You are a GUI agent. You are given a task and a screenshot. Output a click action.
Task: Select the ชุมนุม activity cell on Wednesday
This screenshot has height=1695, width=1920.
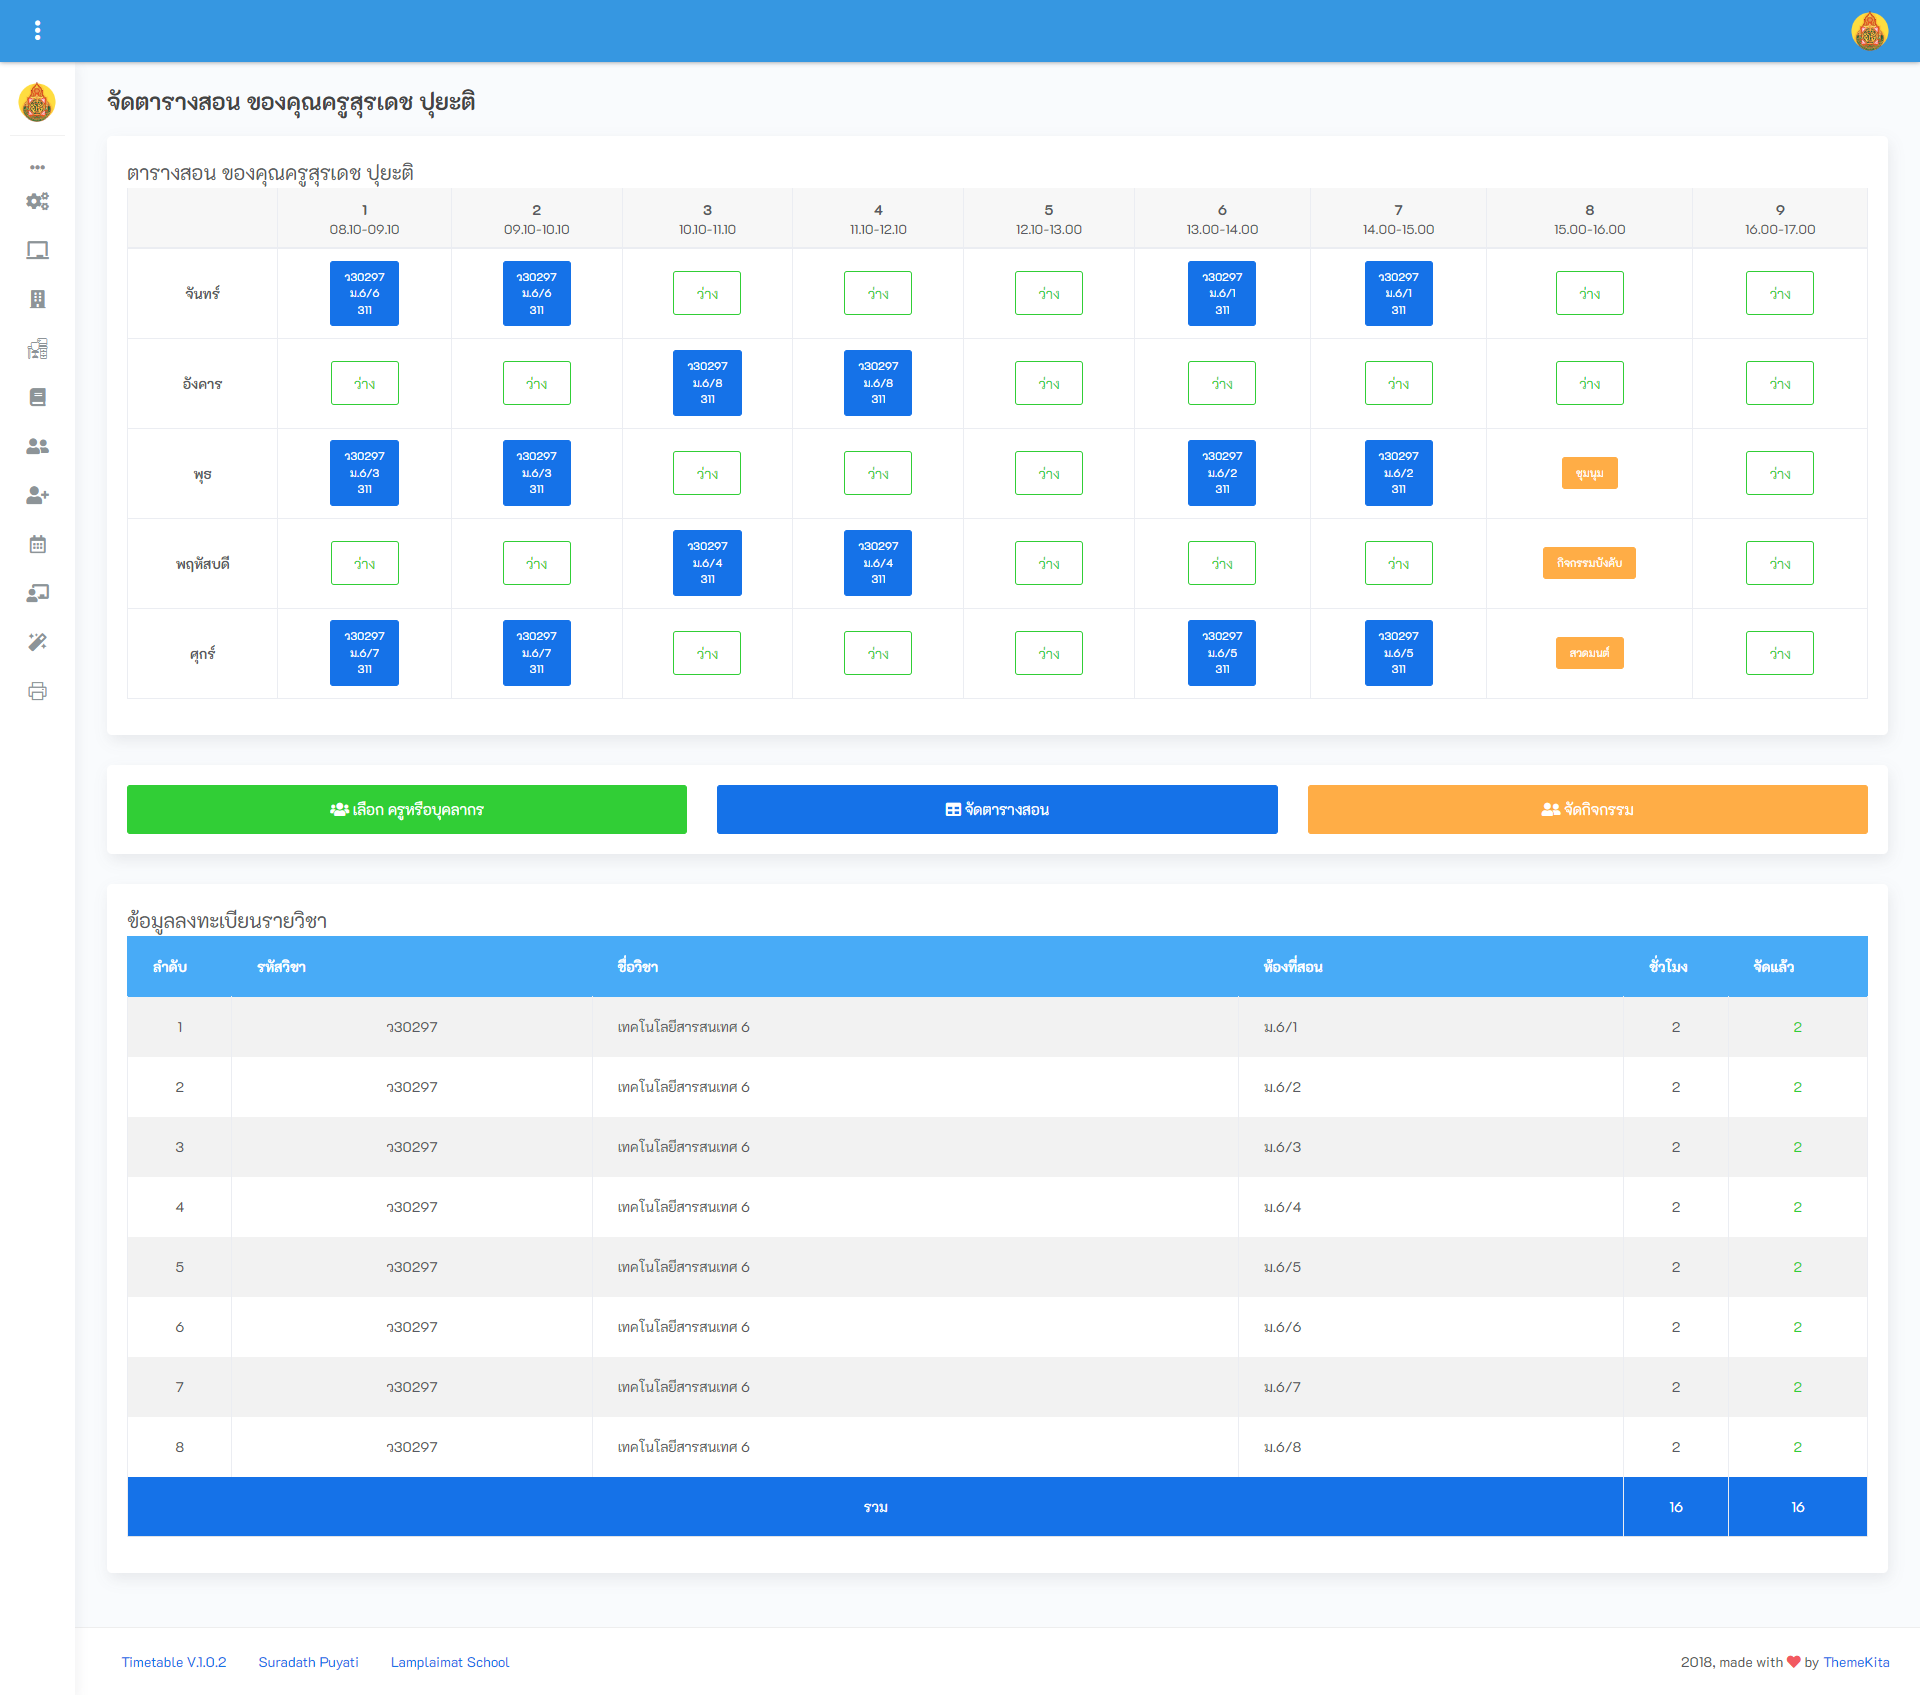coord(1589,473)
